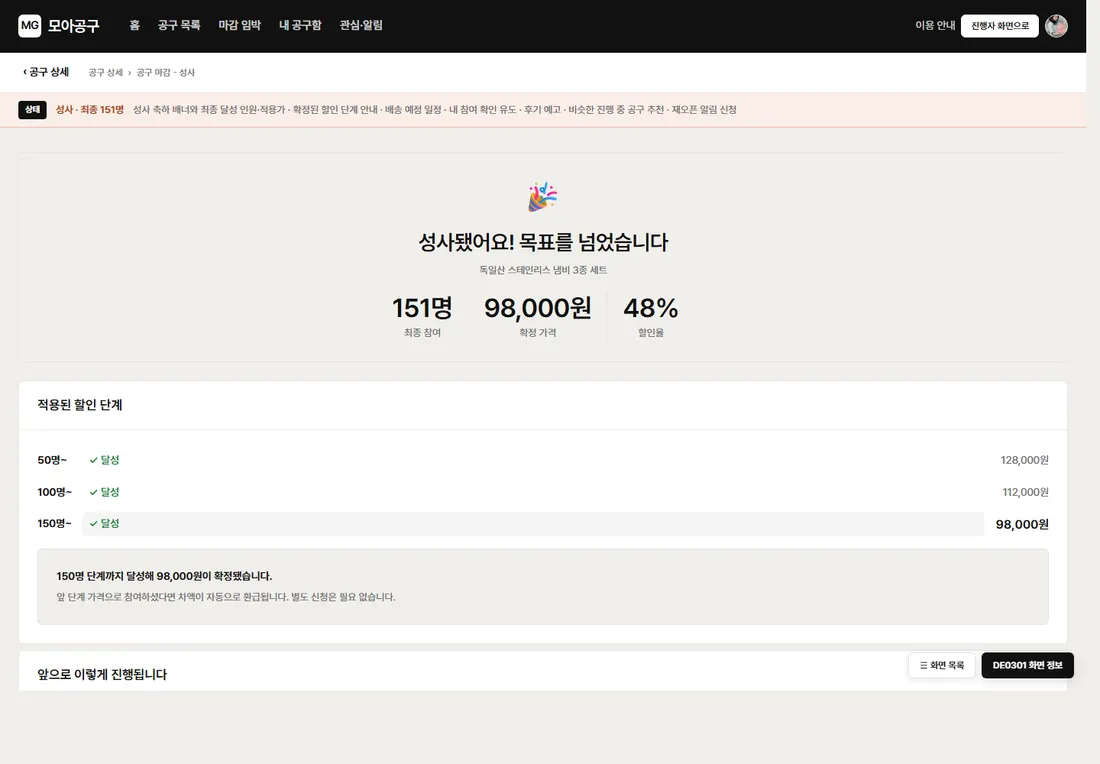Click 공구 상세 breadcrumb link
This screenshot has height=764, width=1100.
[105, 72]
